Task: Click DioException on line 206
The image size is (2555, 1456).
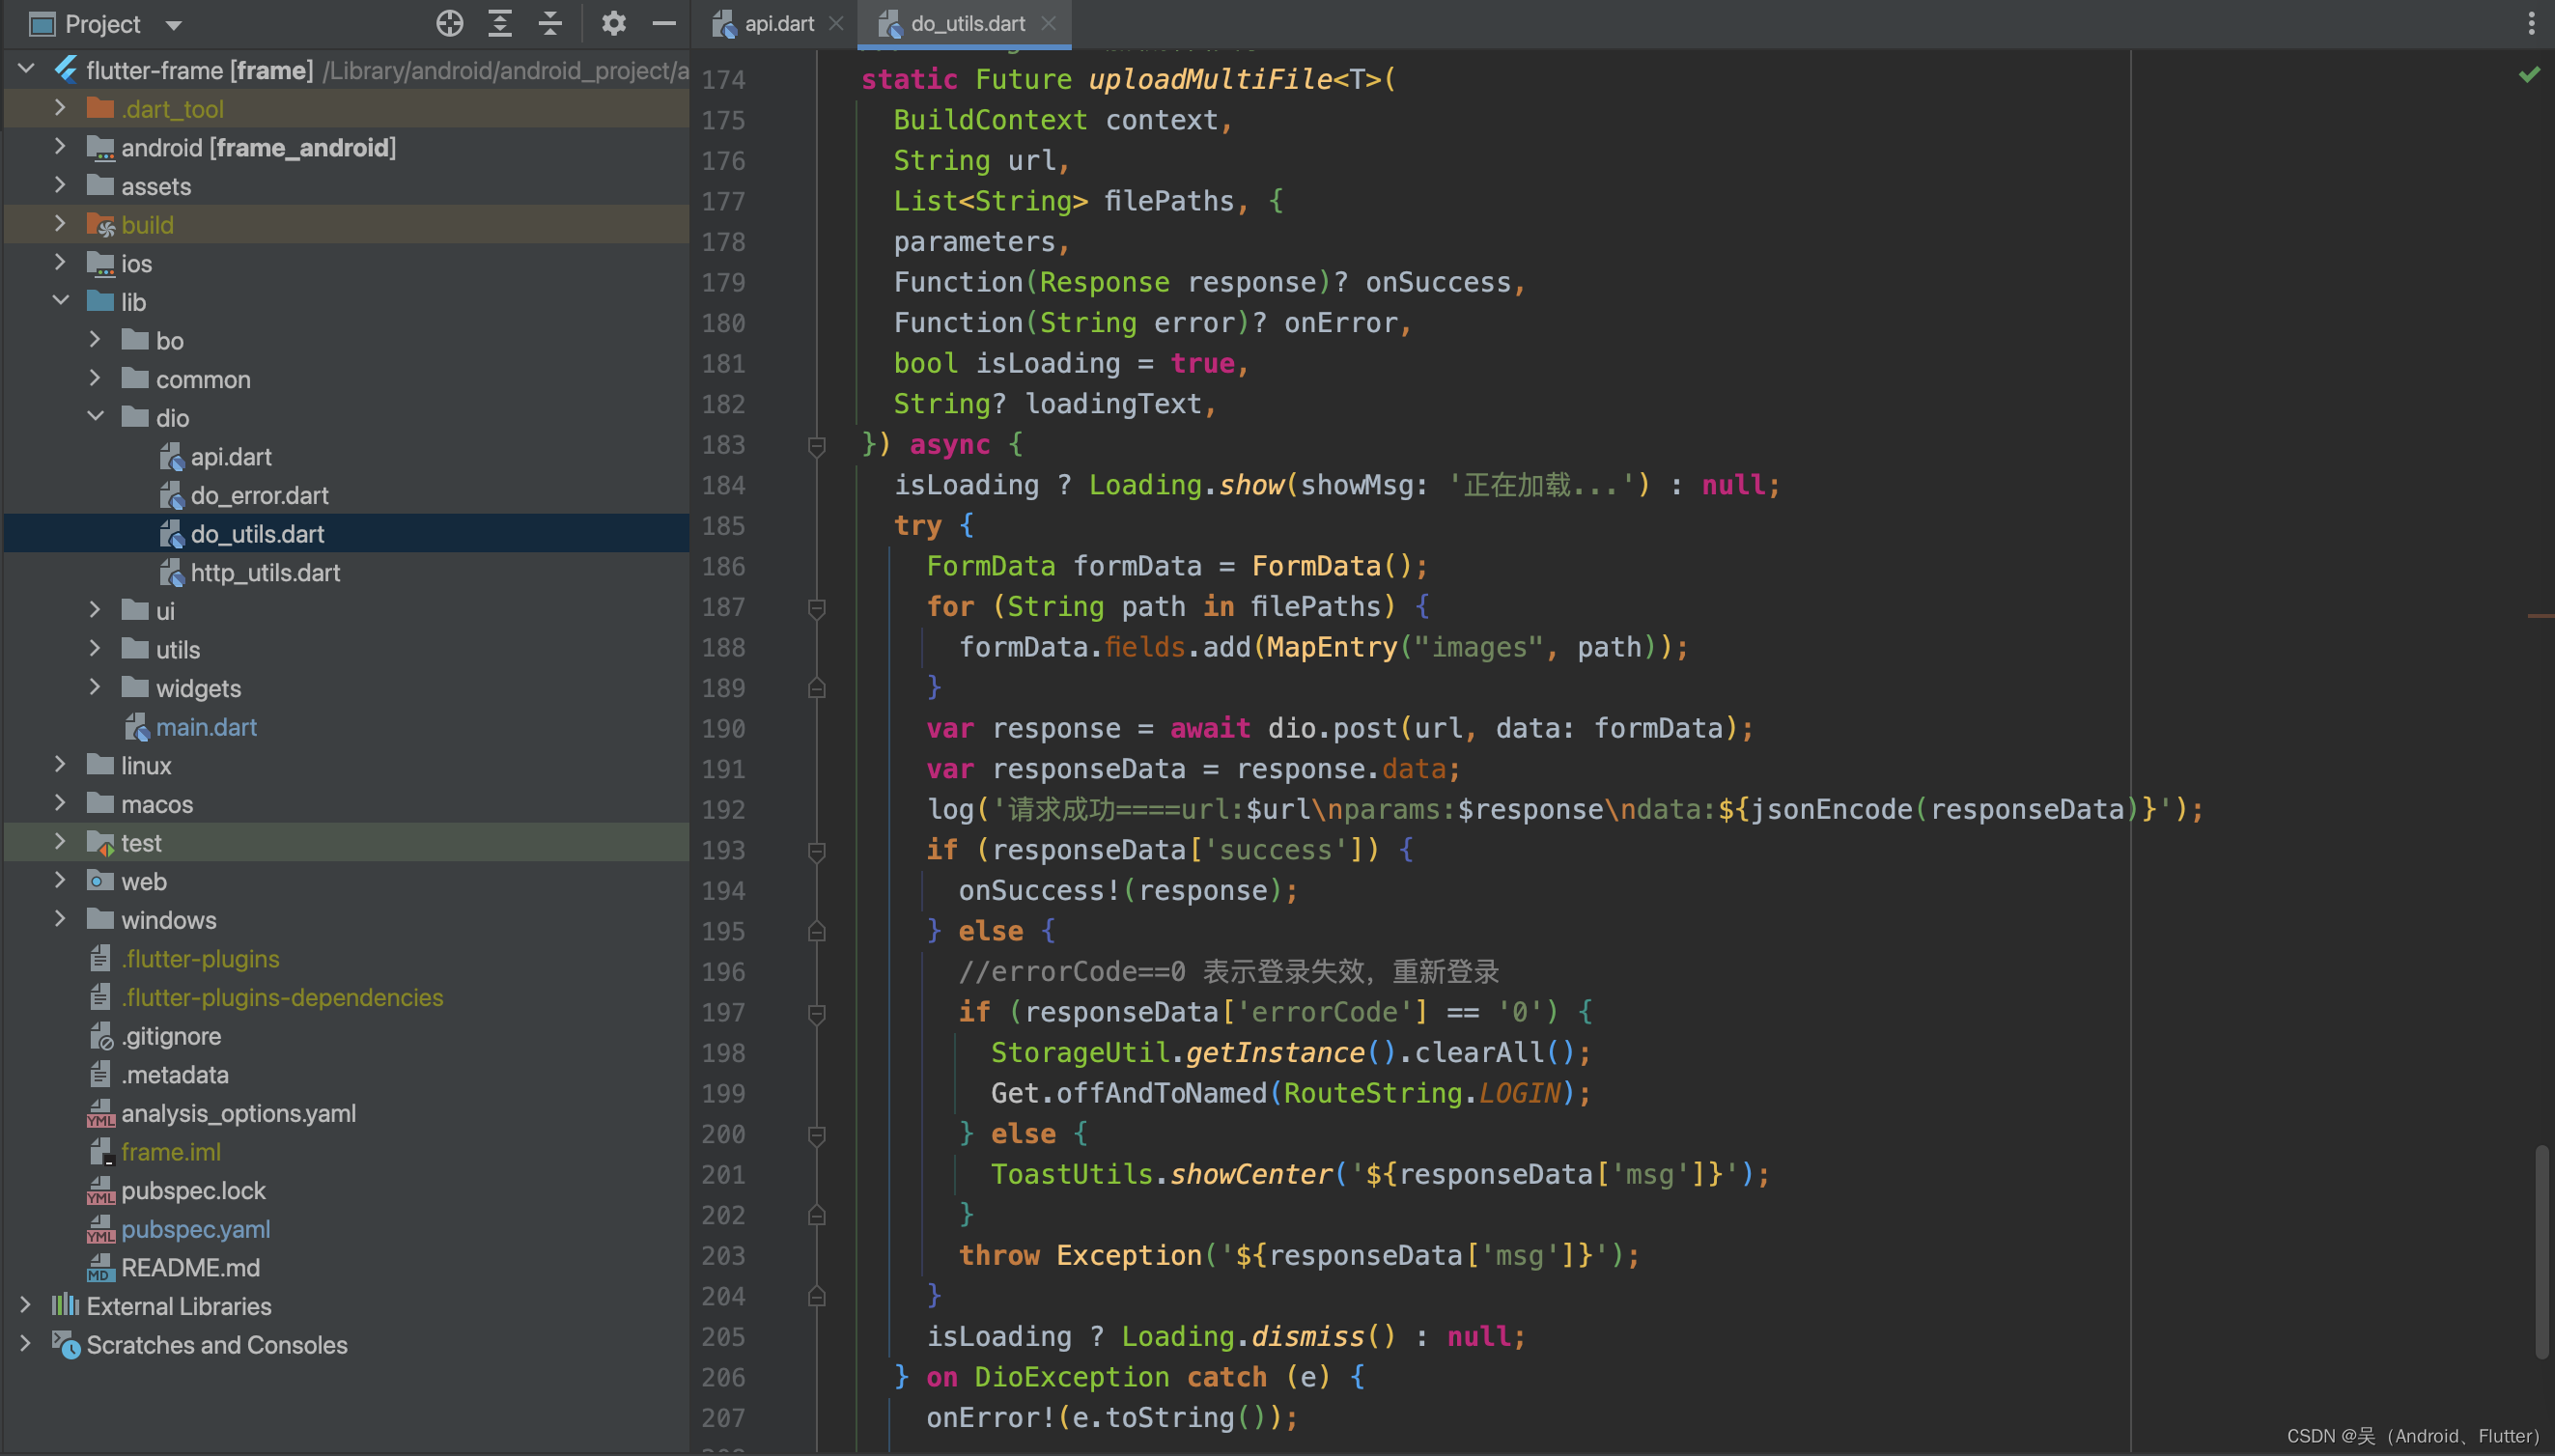Action: (x=1071, y=1377)
